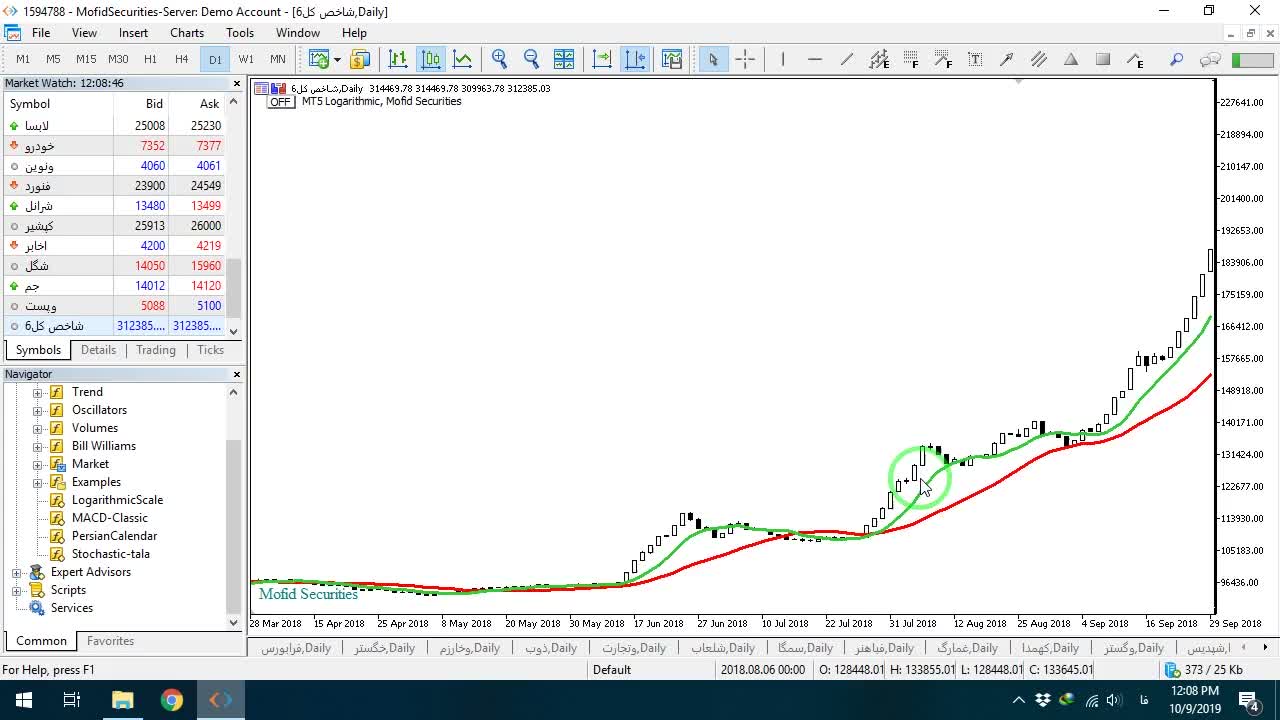This screenshot has width=1280, height=720.
Task: Close the Navigator panel
Action: coord(237,374)
